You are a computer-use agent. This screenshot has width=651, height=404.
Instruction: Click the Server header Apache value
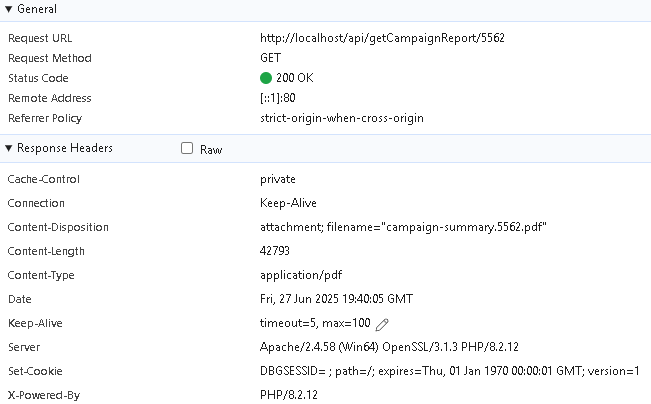tap(389, 347)
